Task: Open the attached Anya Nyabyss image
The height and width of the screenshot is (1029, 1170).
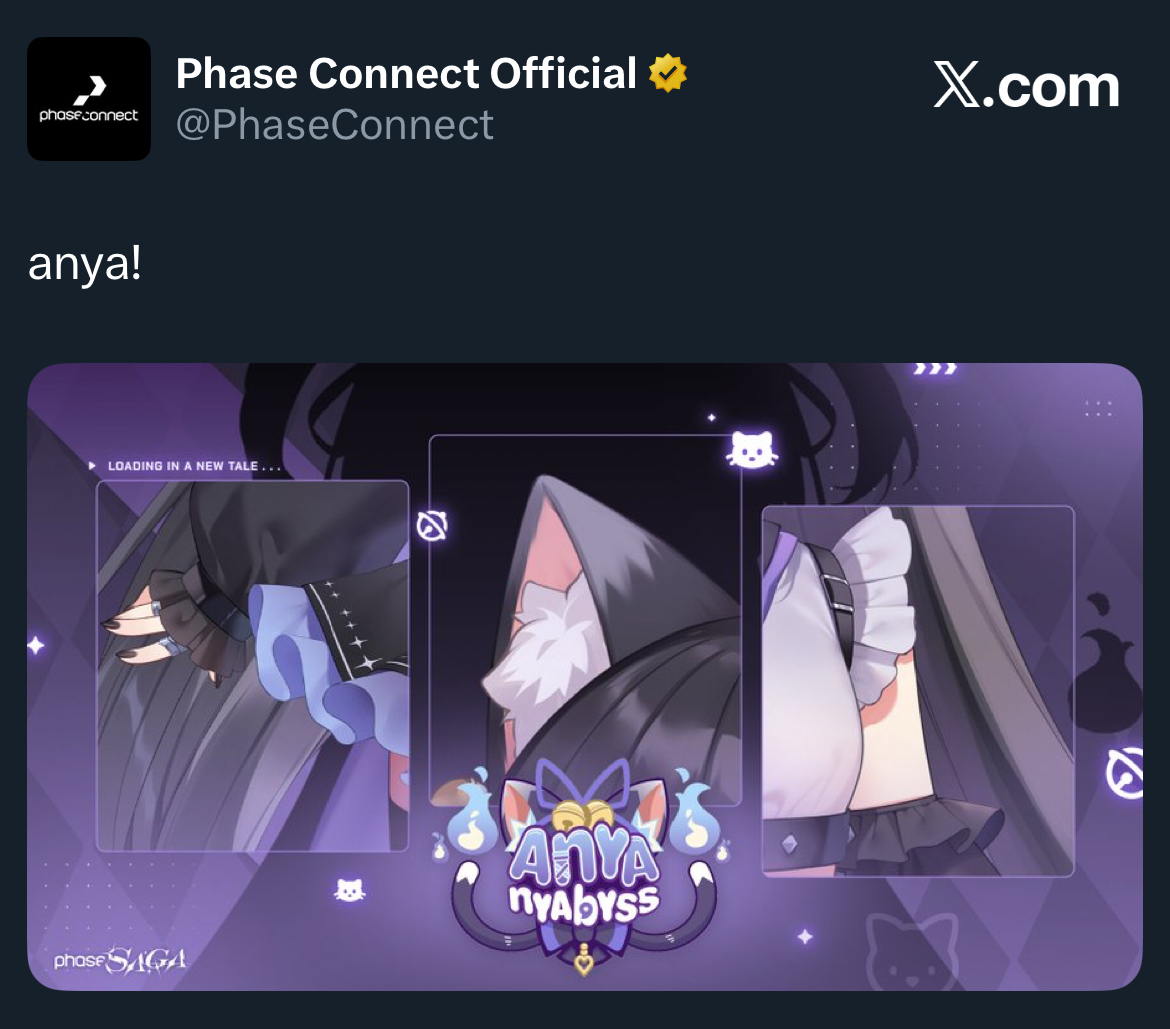Action: pyautogui.click(x=585, y=677)
